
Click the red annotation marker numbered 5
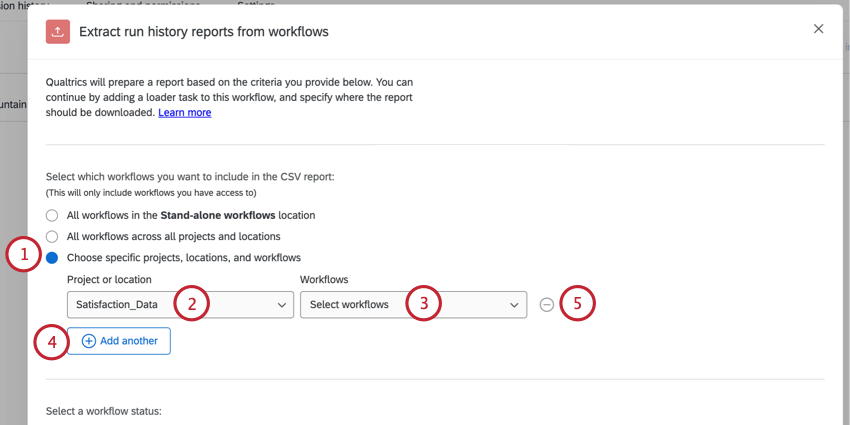click(577, 304)
